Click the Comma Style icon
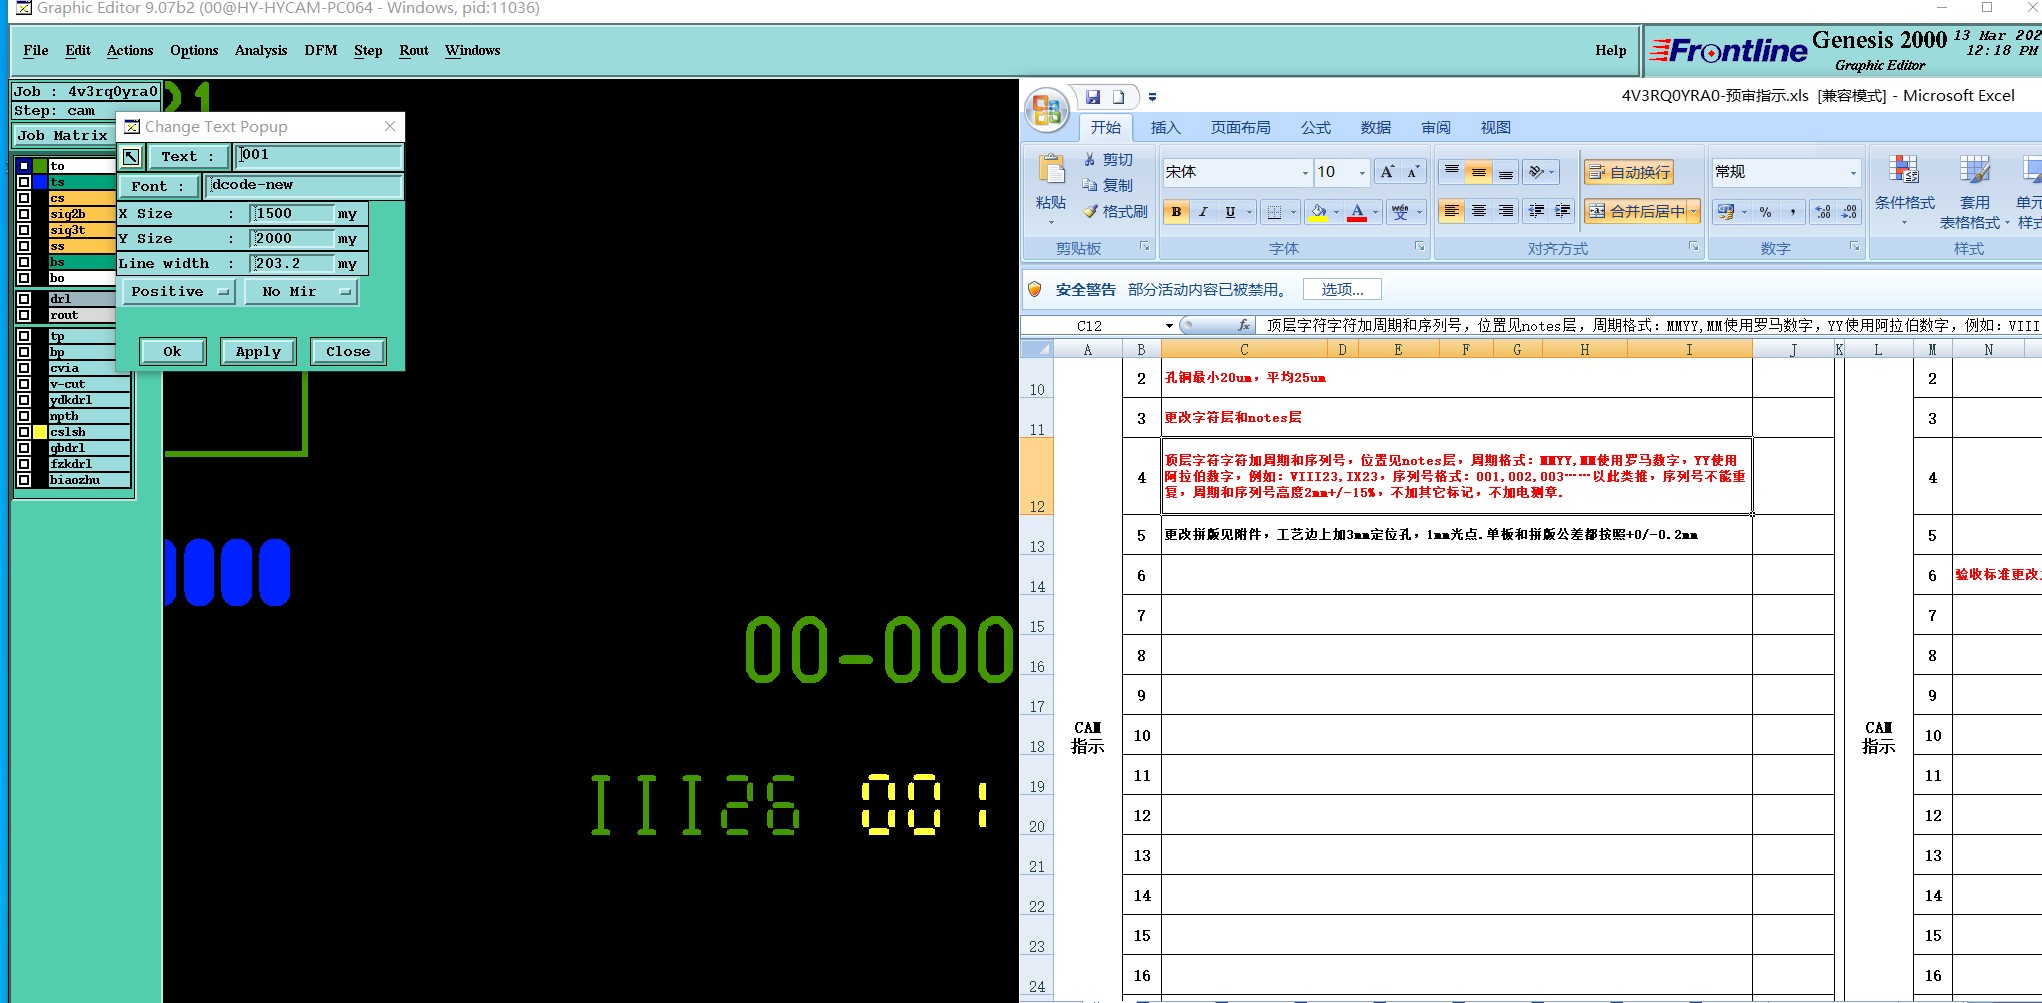 click(1792, 212)
